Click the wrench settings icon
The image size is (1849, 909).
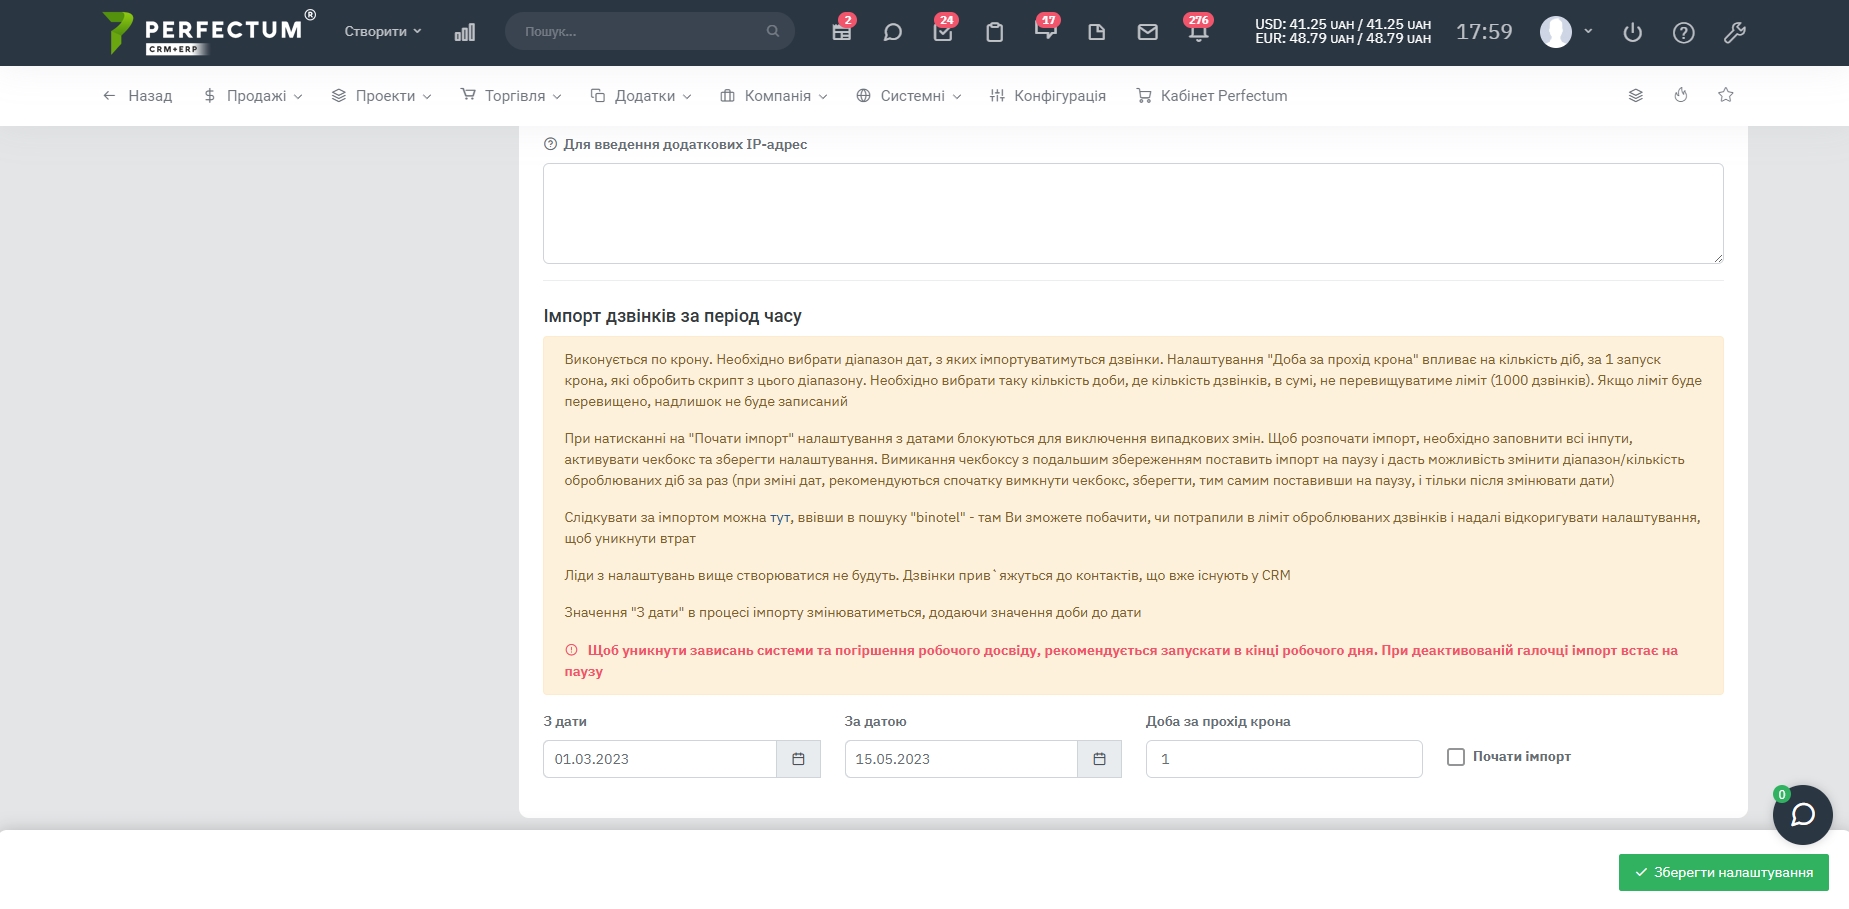1734,32
